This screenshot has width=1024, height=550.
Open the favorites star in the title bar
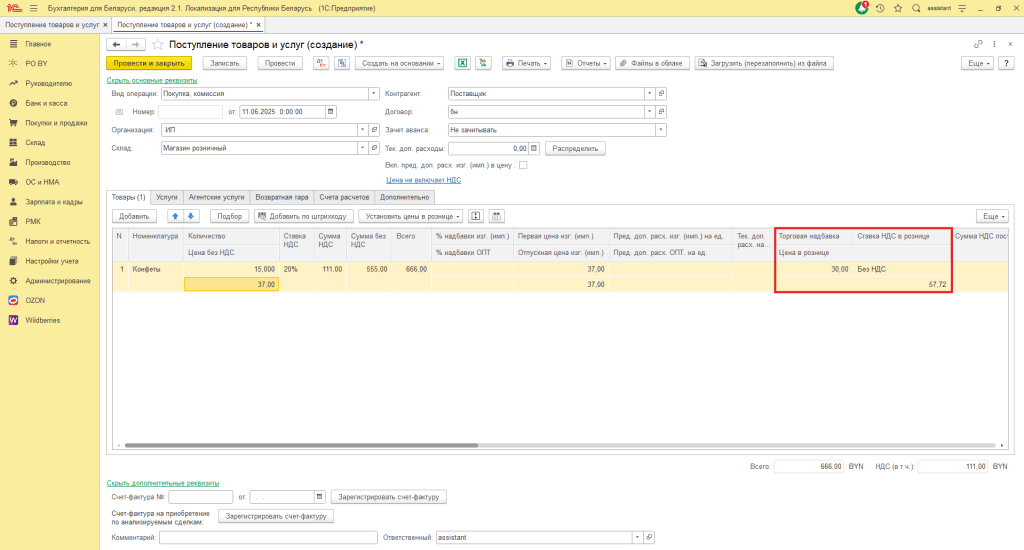pos(898,8)
